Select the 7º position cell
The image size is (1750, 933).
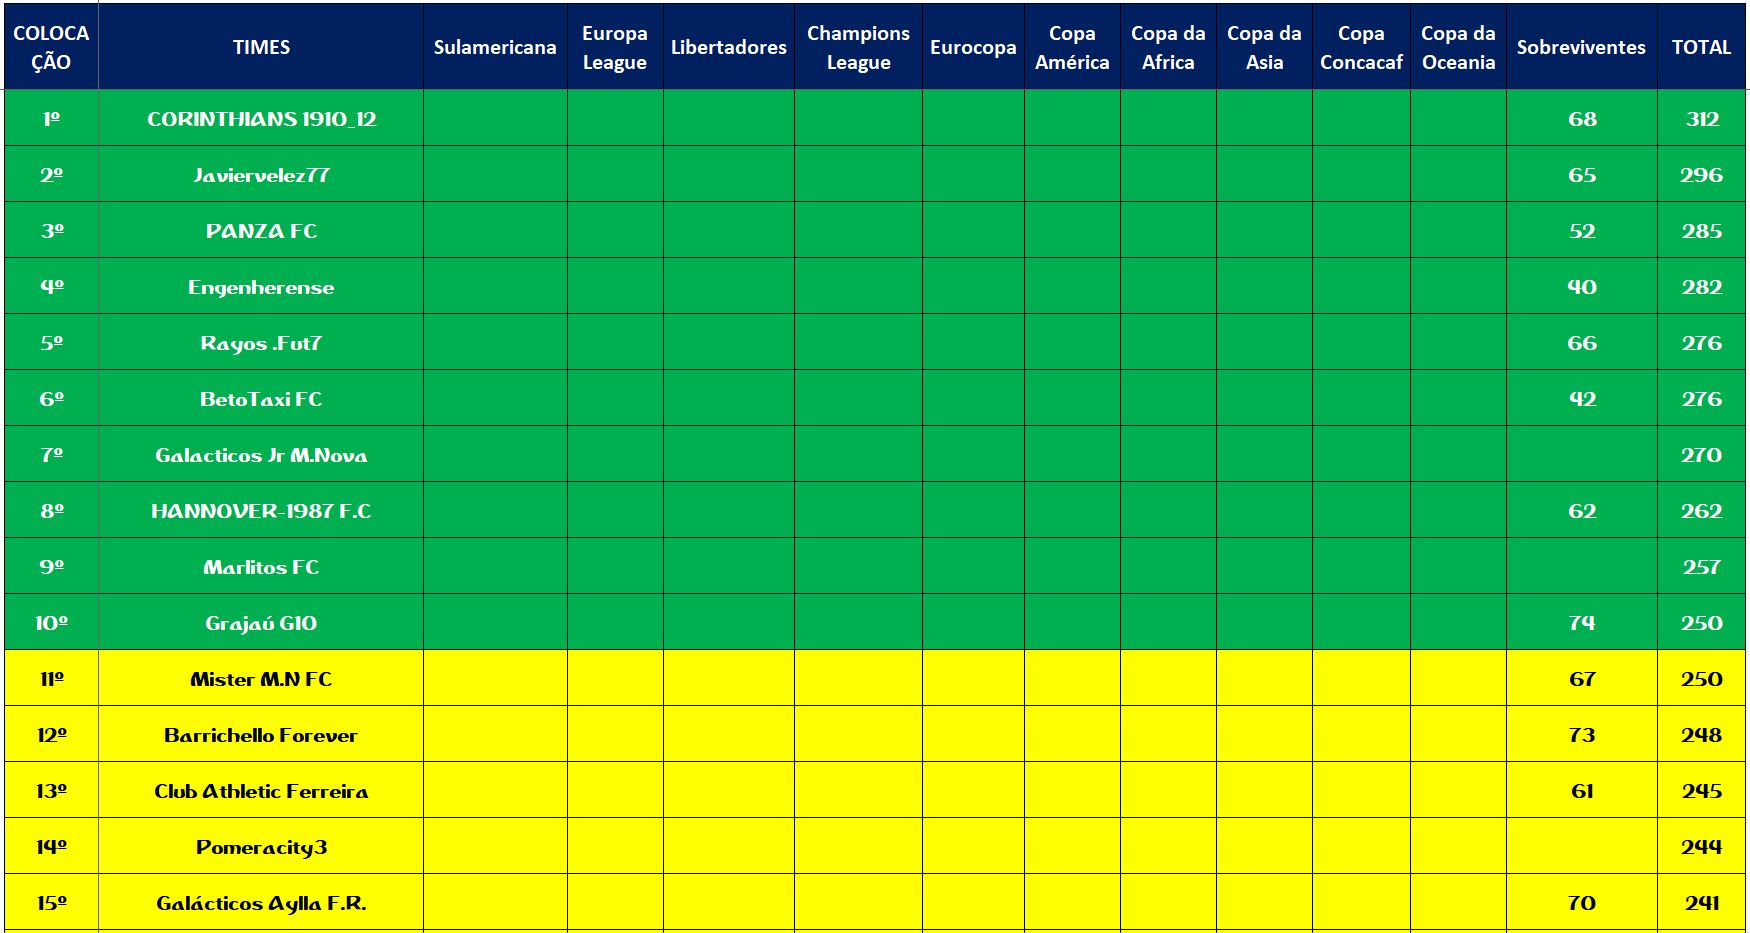click(x=51, y=455)
